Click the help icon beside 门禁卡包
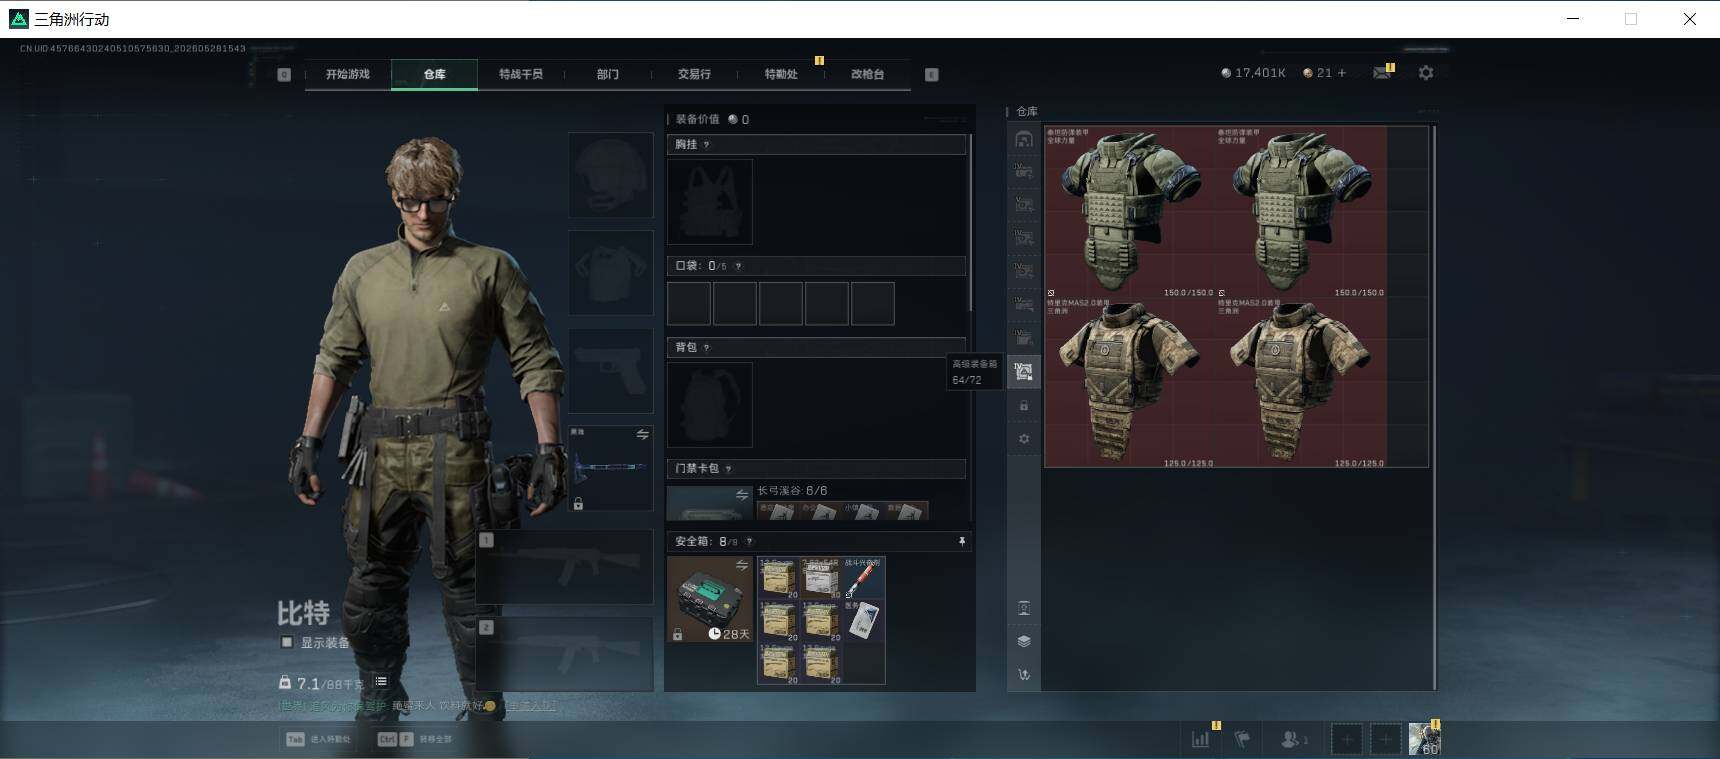 (728, 468)
